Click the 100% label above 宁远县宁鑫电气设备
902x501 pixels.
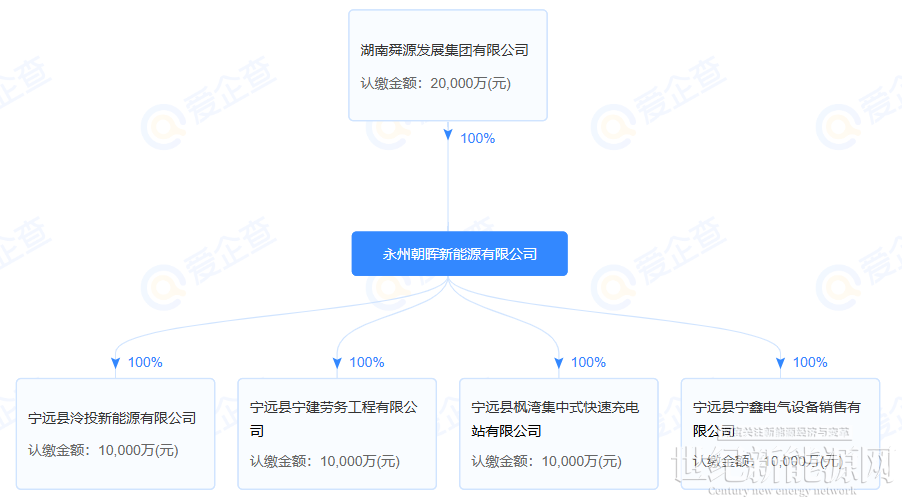pos(810,362)
